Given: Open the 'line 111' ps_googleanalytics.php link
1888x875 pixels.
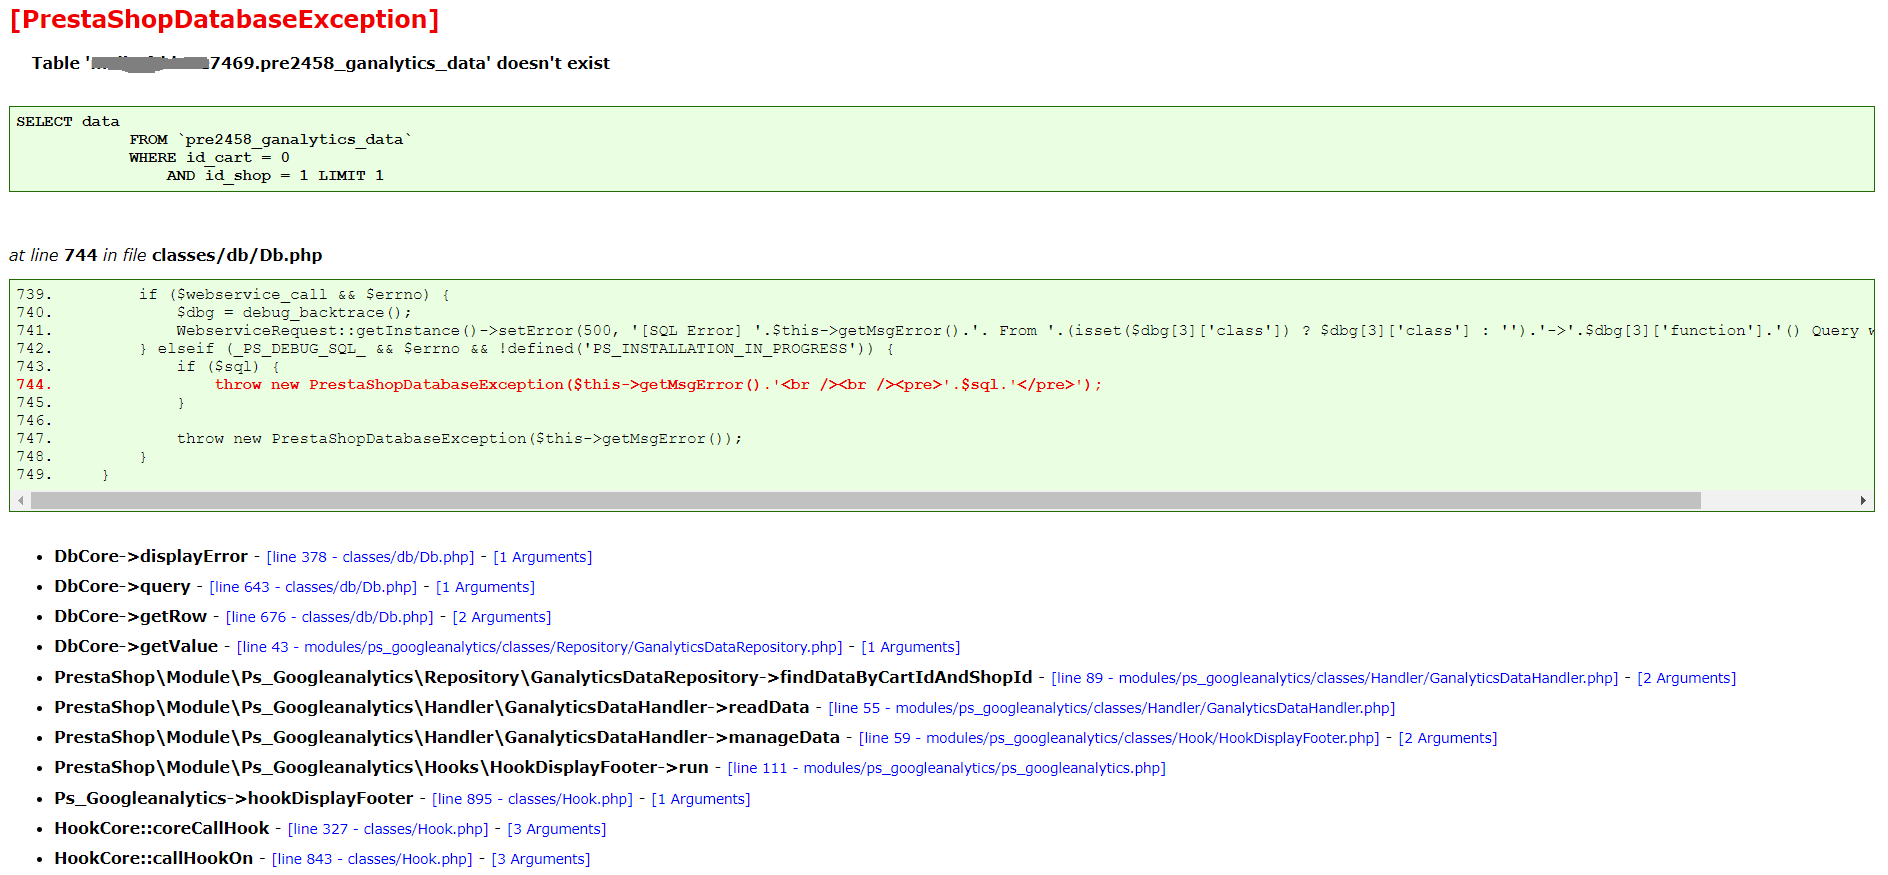Looking at the screenshot, I should (x=947, y=768).
